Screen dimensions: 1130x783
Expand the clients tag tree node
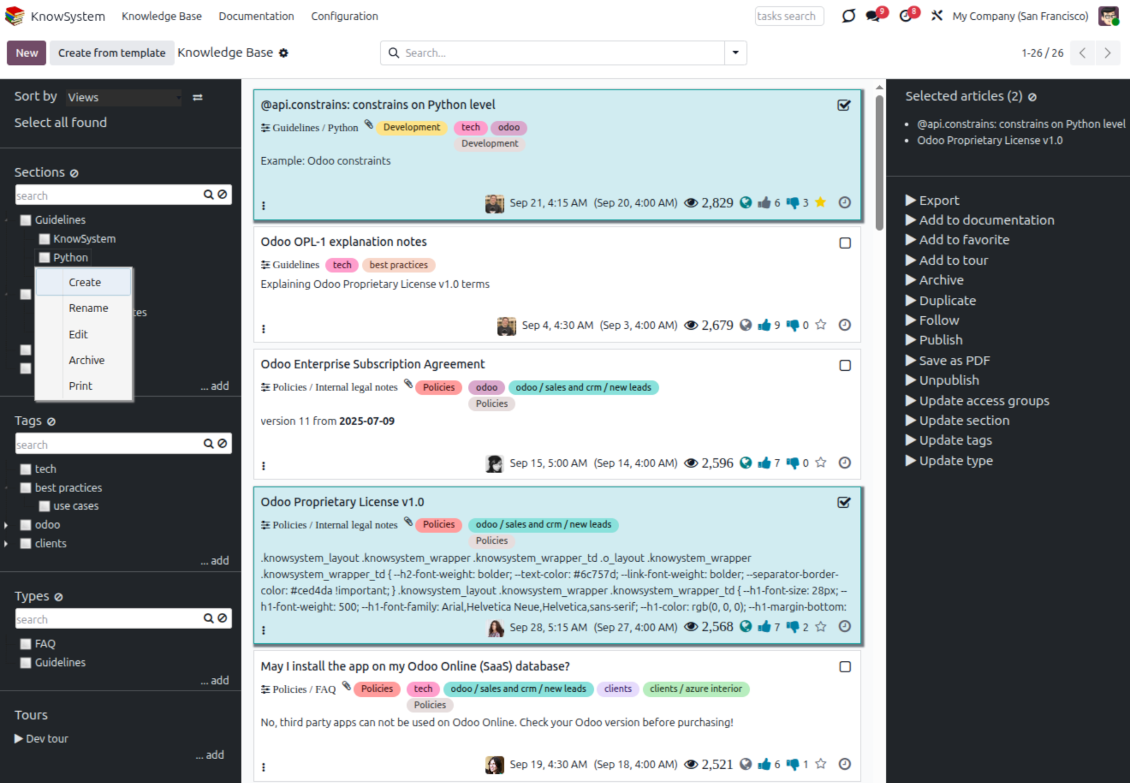(6, 544)
